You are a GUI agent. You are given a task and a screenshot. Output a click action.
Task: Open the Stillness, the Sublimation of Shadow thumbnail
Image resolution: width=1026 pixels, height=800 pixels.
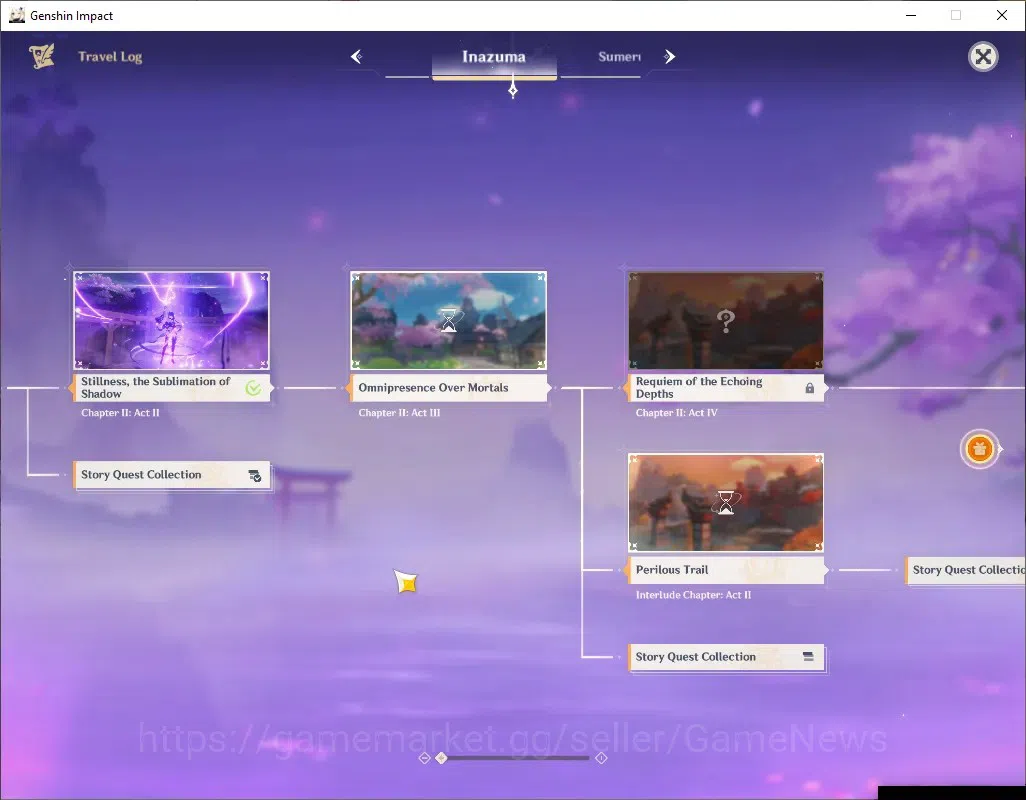[171, 321]
